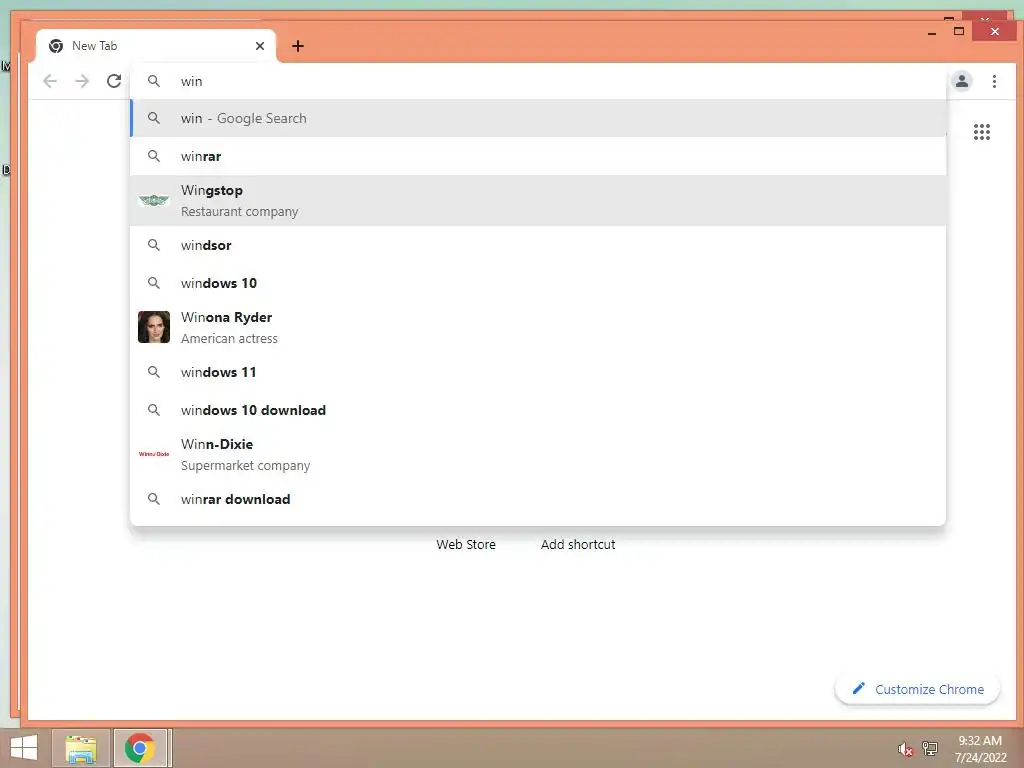Screen dimensions: 1024x768
Task: Click search icon beside 'windsor'
Action: coord(153,245)
